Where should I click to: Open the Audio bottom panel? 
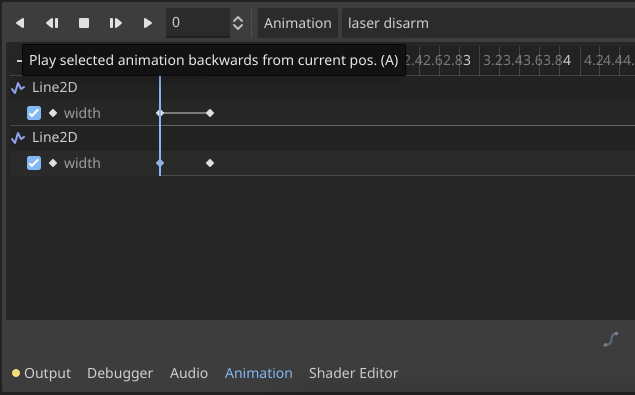pyautogui.click(x=189, y=373)
